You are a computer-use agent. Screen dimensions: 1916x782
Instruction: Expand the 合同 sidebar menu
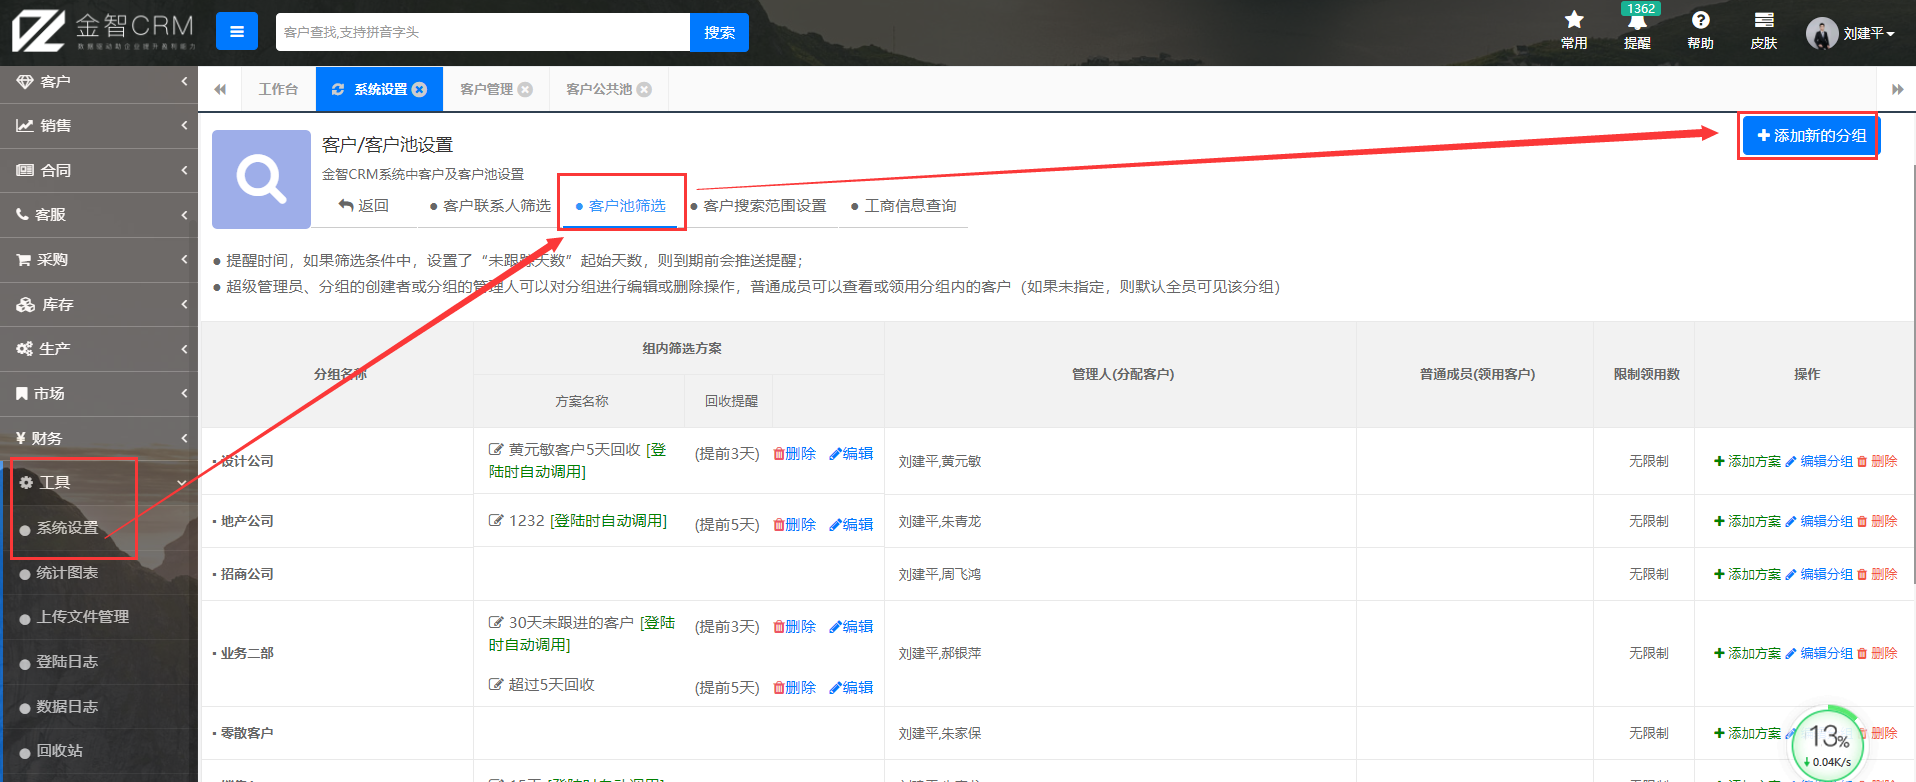(x=99, y=171)
